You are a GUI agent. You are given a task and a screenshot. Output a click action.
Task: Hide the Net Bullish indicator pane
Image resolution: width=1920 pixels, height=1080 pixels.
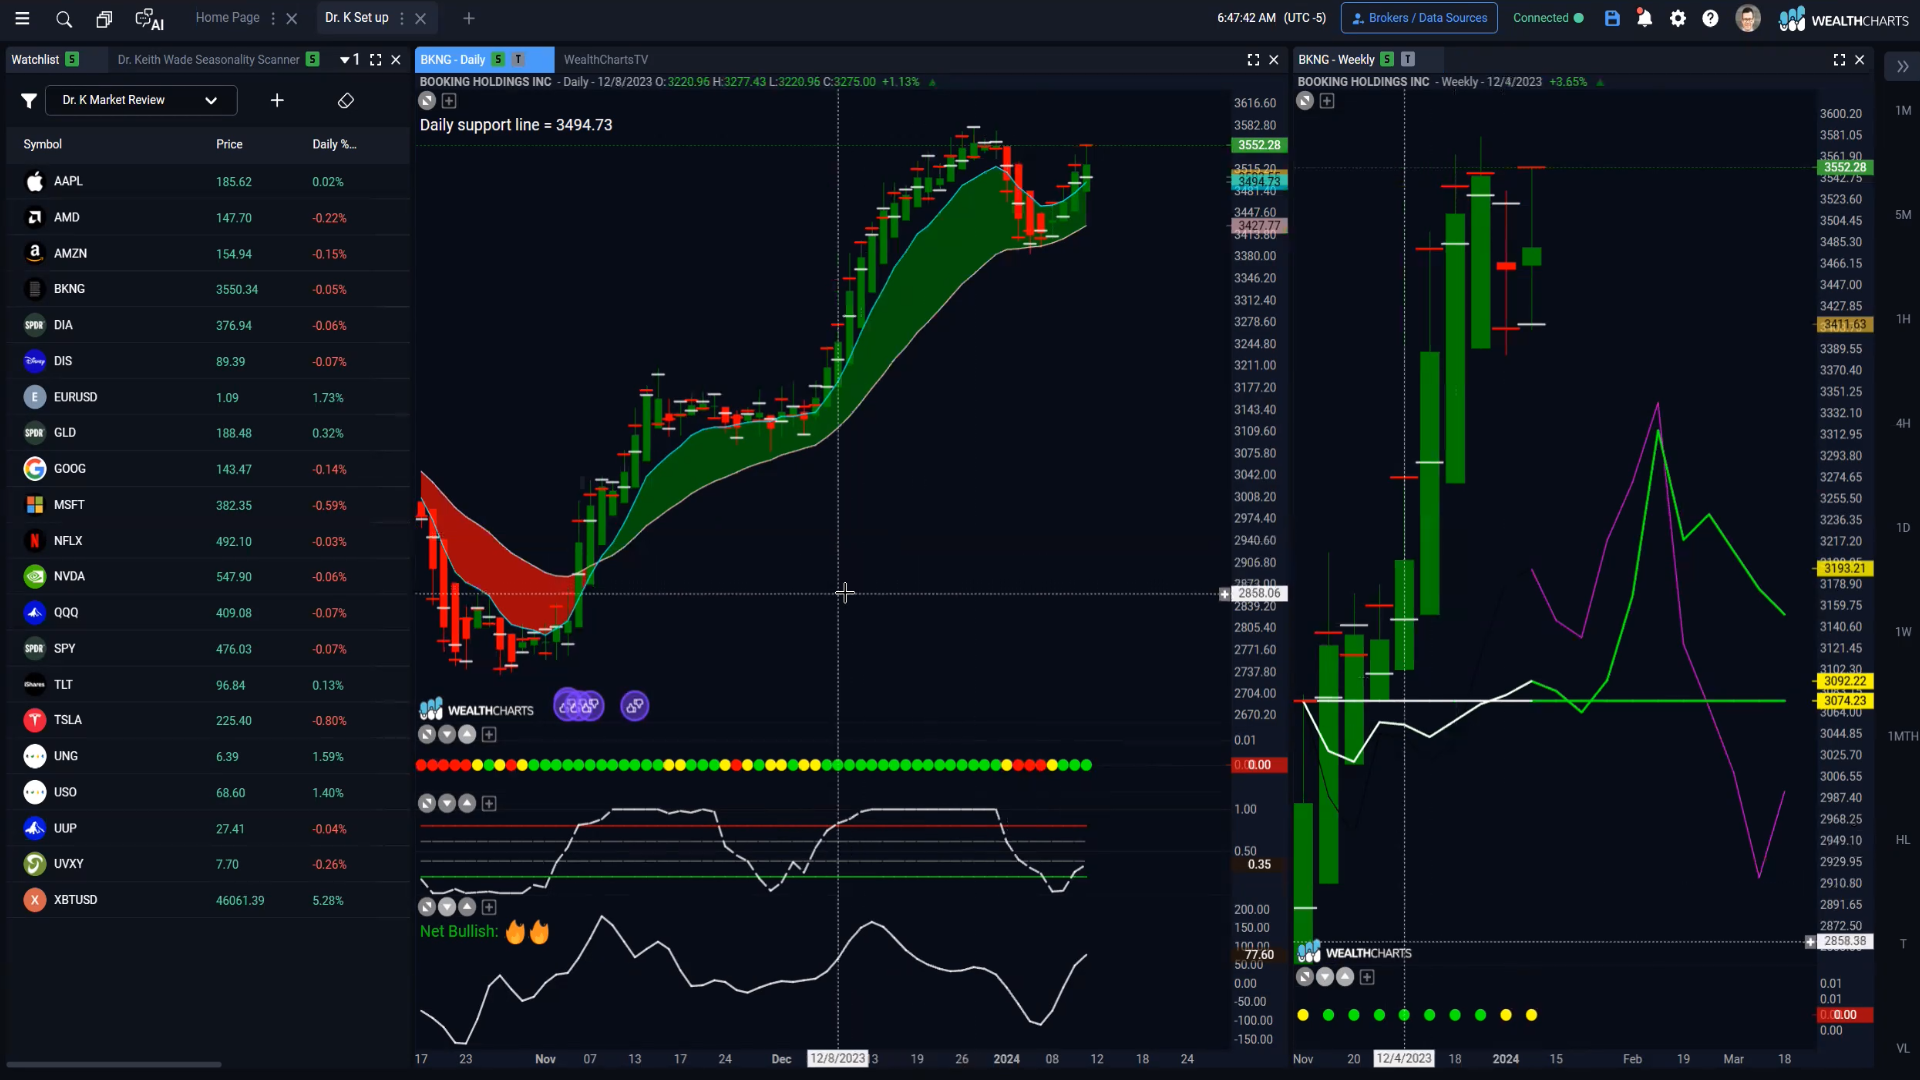pyautogui.click(x=427, y=907)
